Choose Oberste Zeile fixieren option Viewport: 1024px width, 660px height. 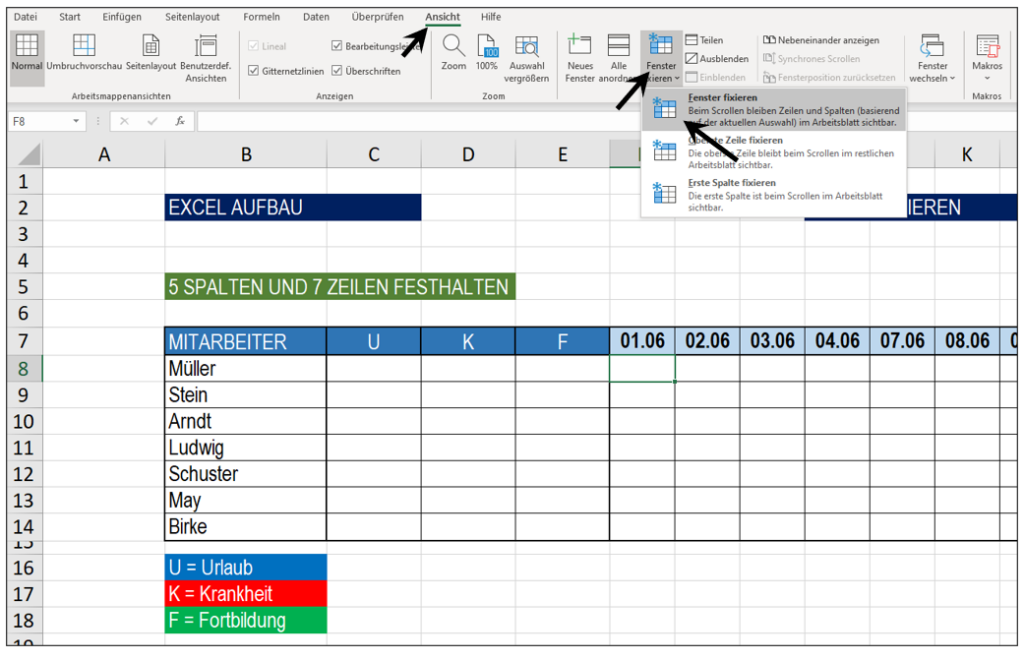(773, 152)
